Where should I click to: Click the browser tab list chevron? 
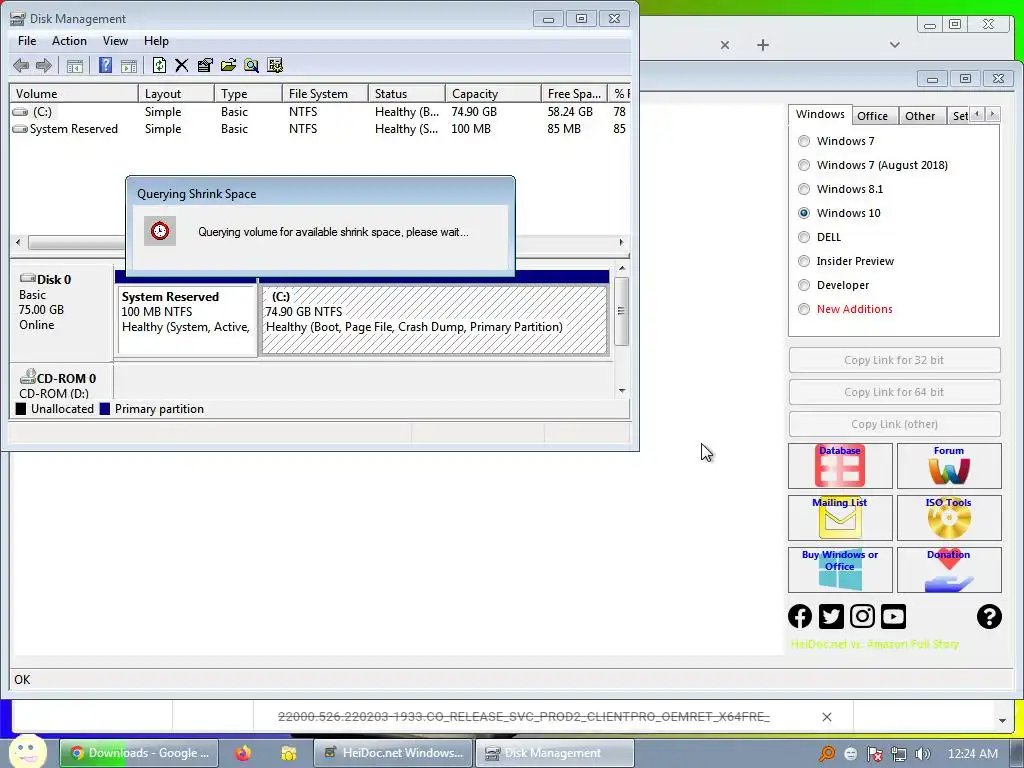(895, 45)
